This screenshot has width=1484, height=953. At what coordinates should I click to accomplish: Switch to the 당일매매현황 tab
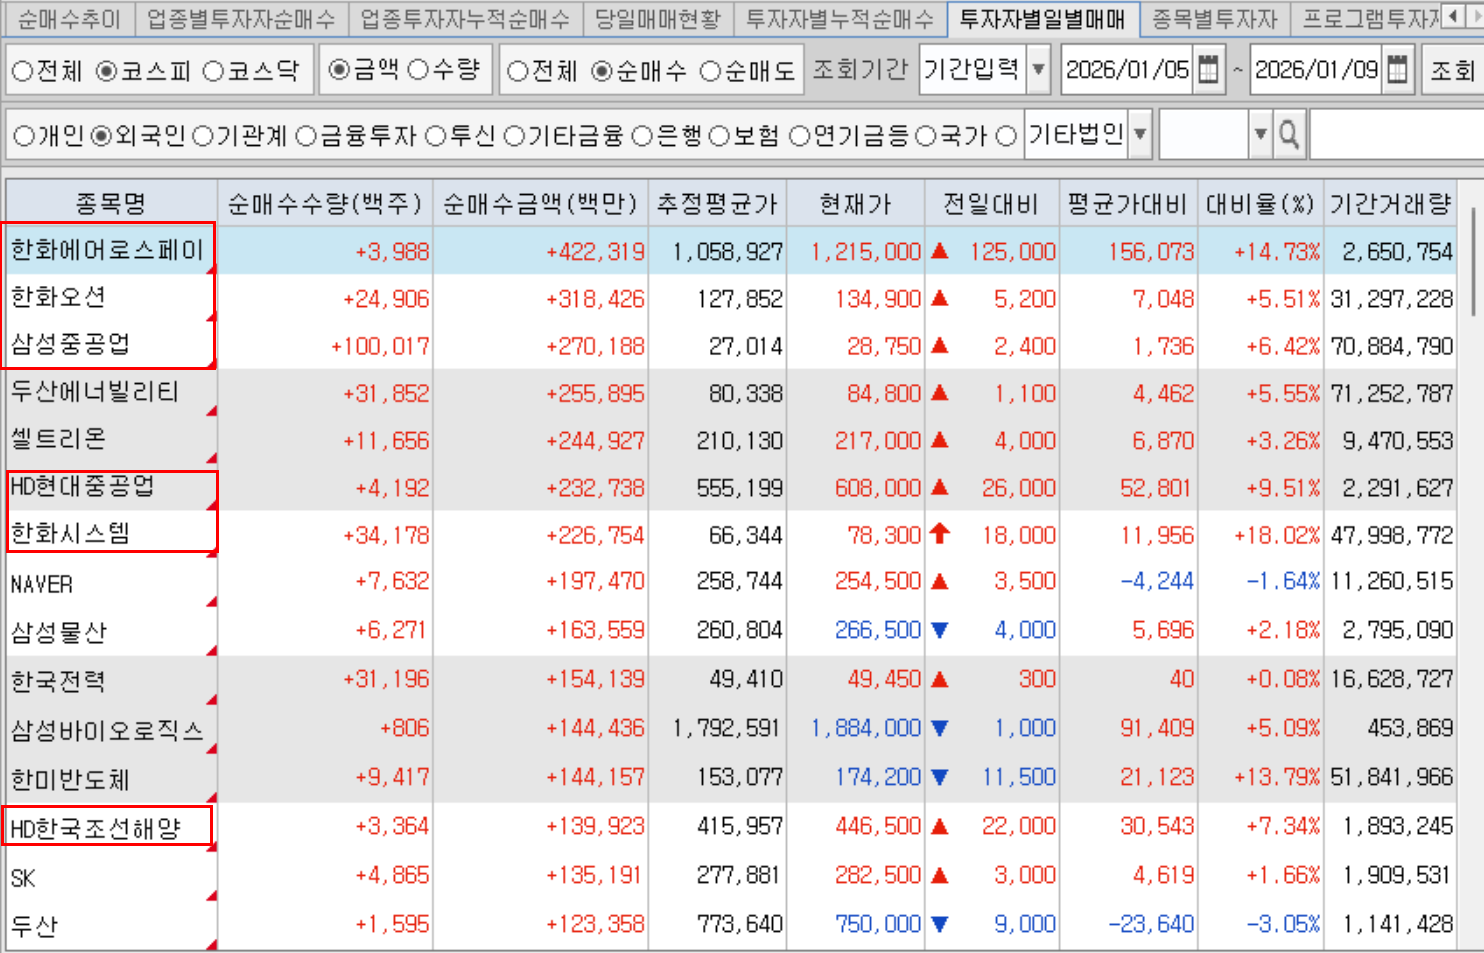(x=657, y=19)
